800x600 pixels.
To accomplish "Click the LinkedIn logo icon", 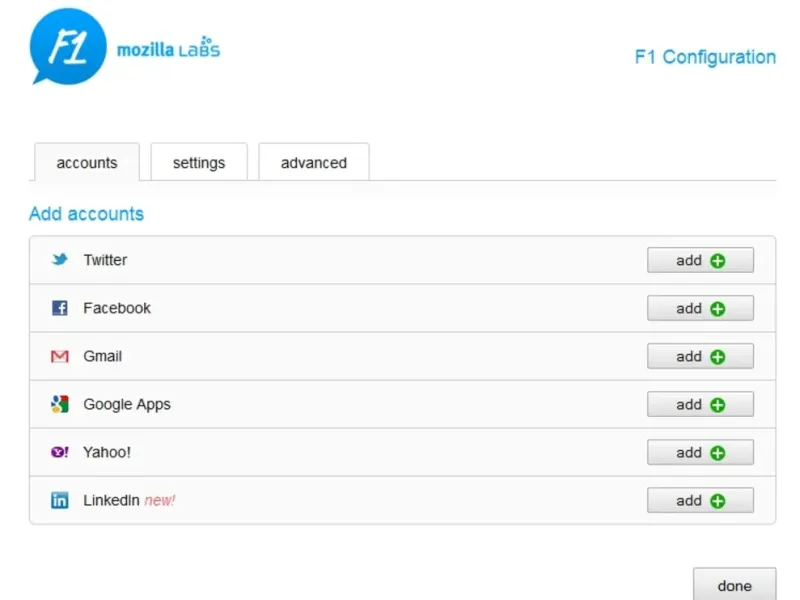I will (x=60, y=500).
